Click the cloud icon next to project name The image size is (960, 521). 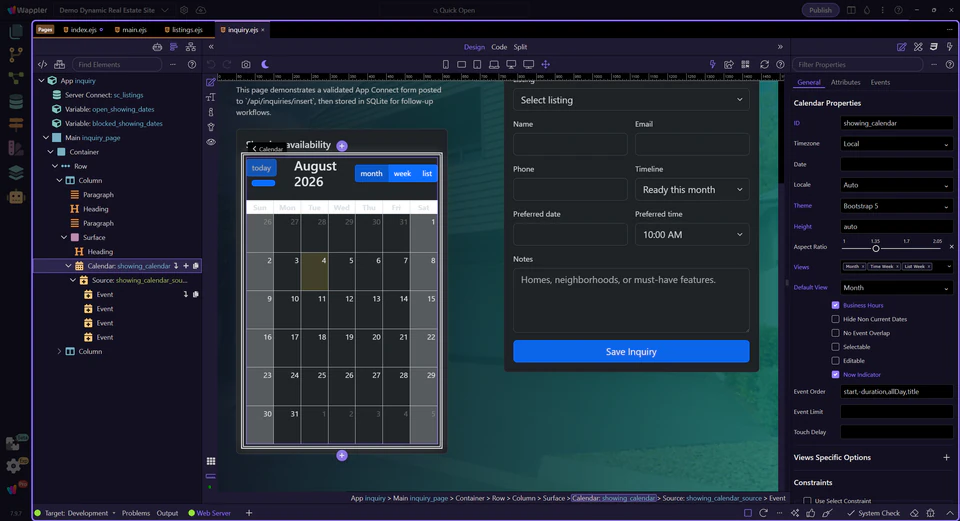pos(201,10)
